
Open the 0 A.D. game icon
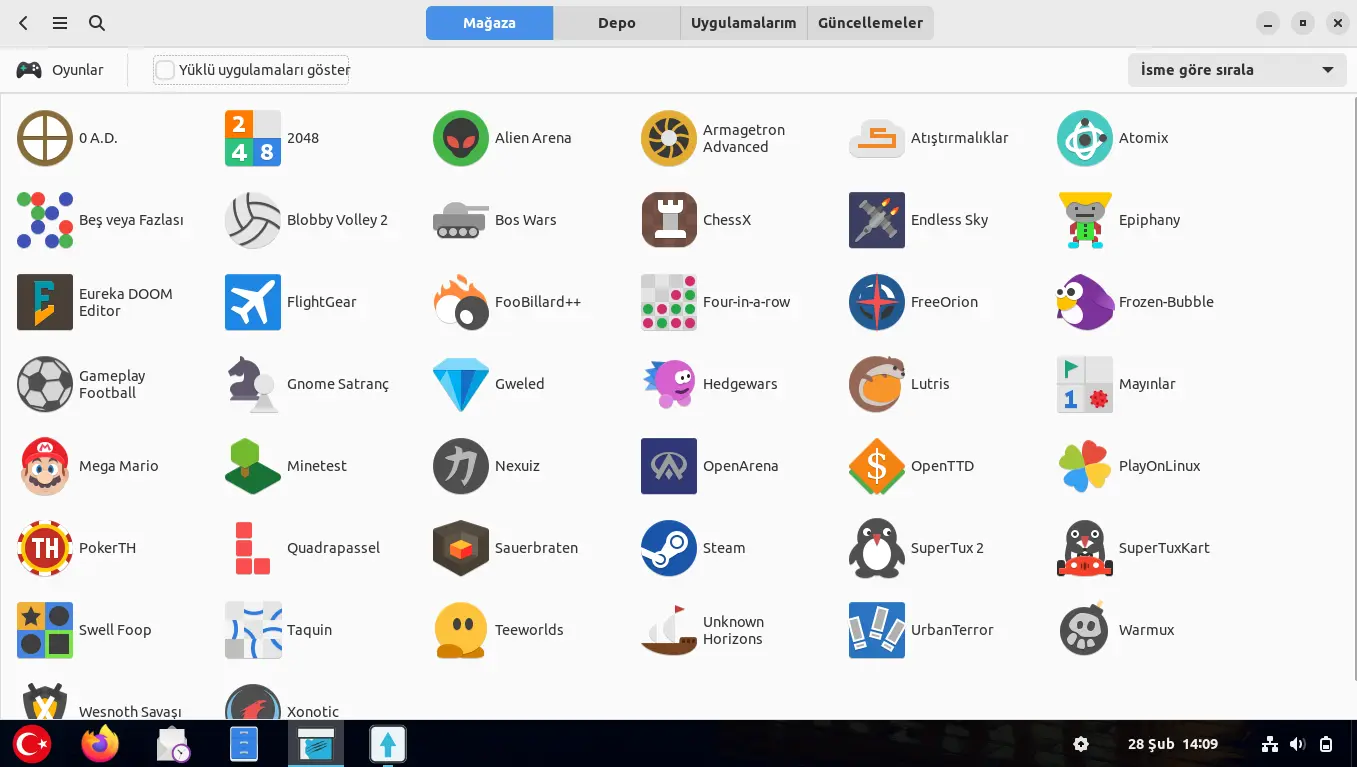(x=45, y=138)
